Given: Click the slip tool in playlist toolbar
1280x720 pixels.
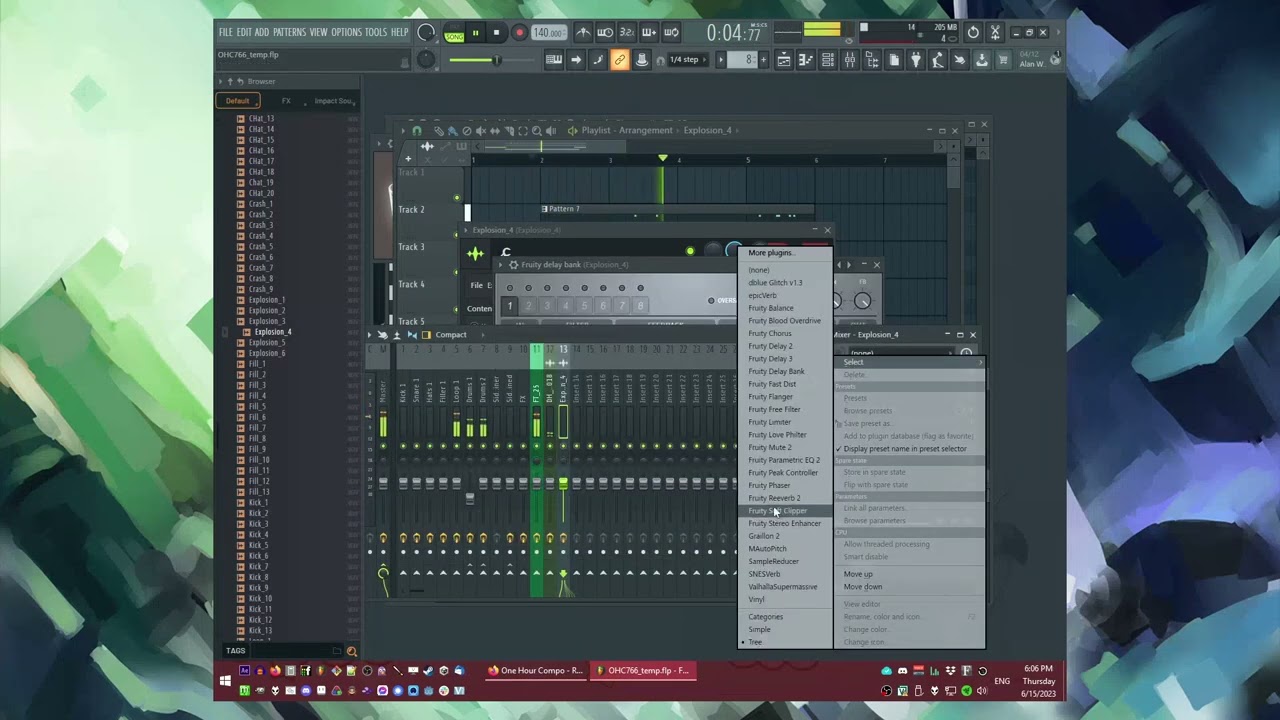Looking at the screenshot, I should (495, 131).
